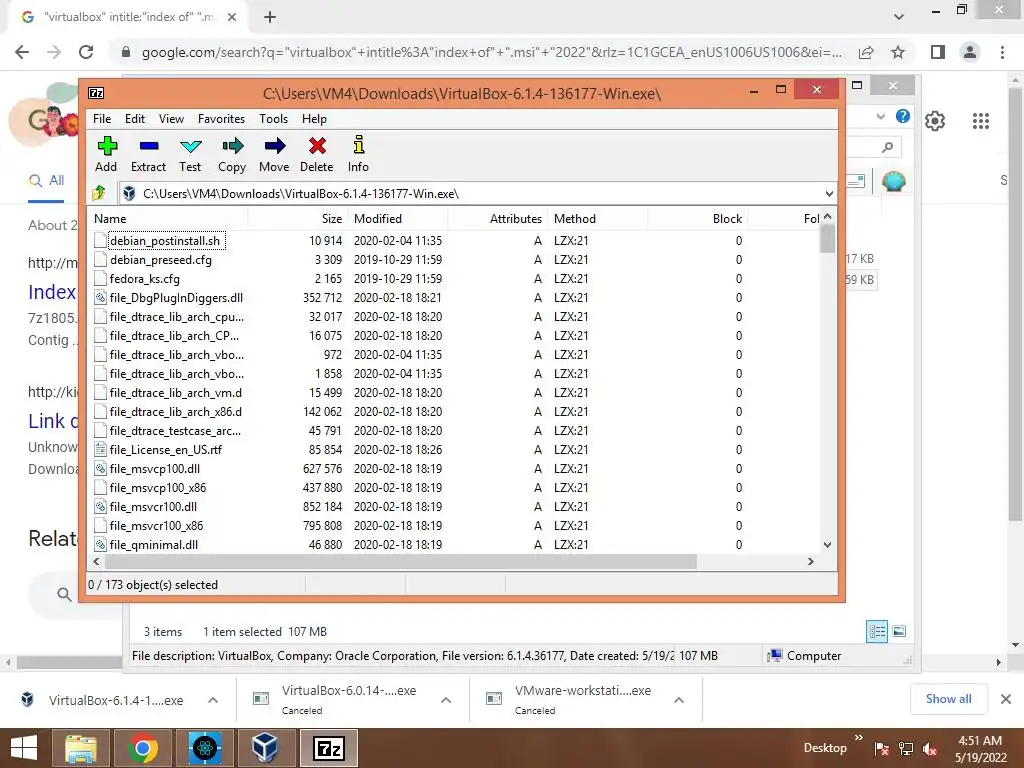Click the Extract toolbar icon
The image size is (1024, 768).
click(149, 146)
